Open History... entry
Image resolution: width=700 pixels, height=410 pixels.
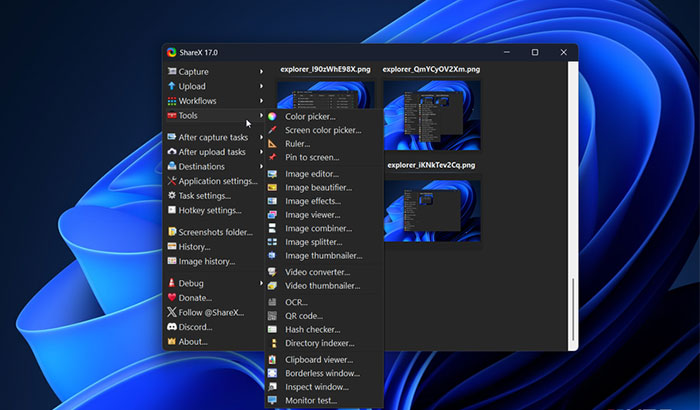click(215, 247)
